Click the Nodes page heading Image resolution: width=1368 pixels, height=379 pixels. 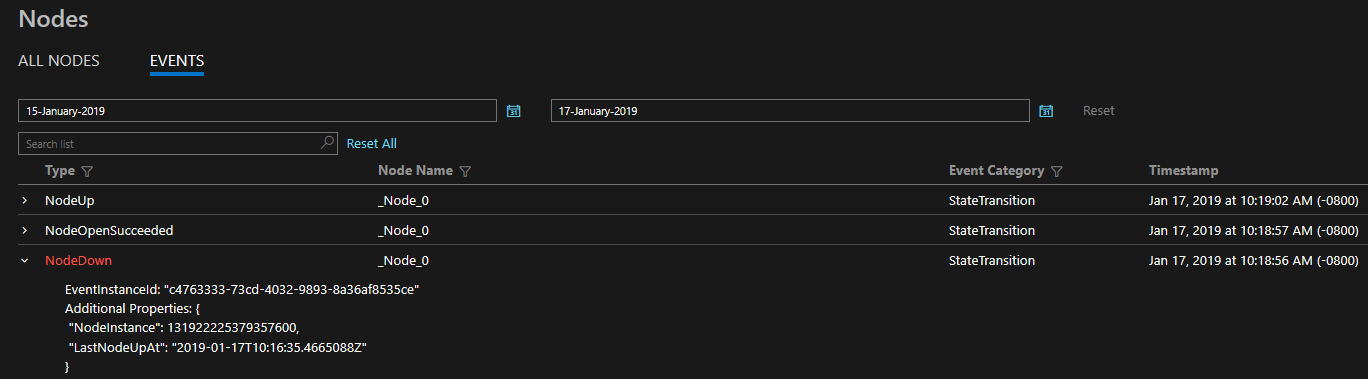(53, 18)
